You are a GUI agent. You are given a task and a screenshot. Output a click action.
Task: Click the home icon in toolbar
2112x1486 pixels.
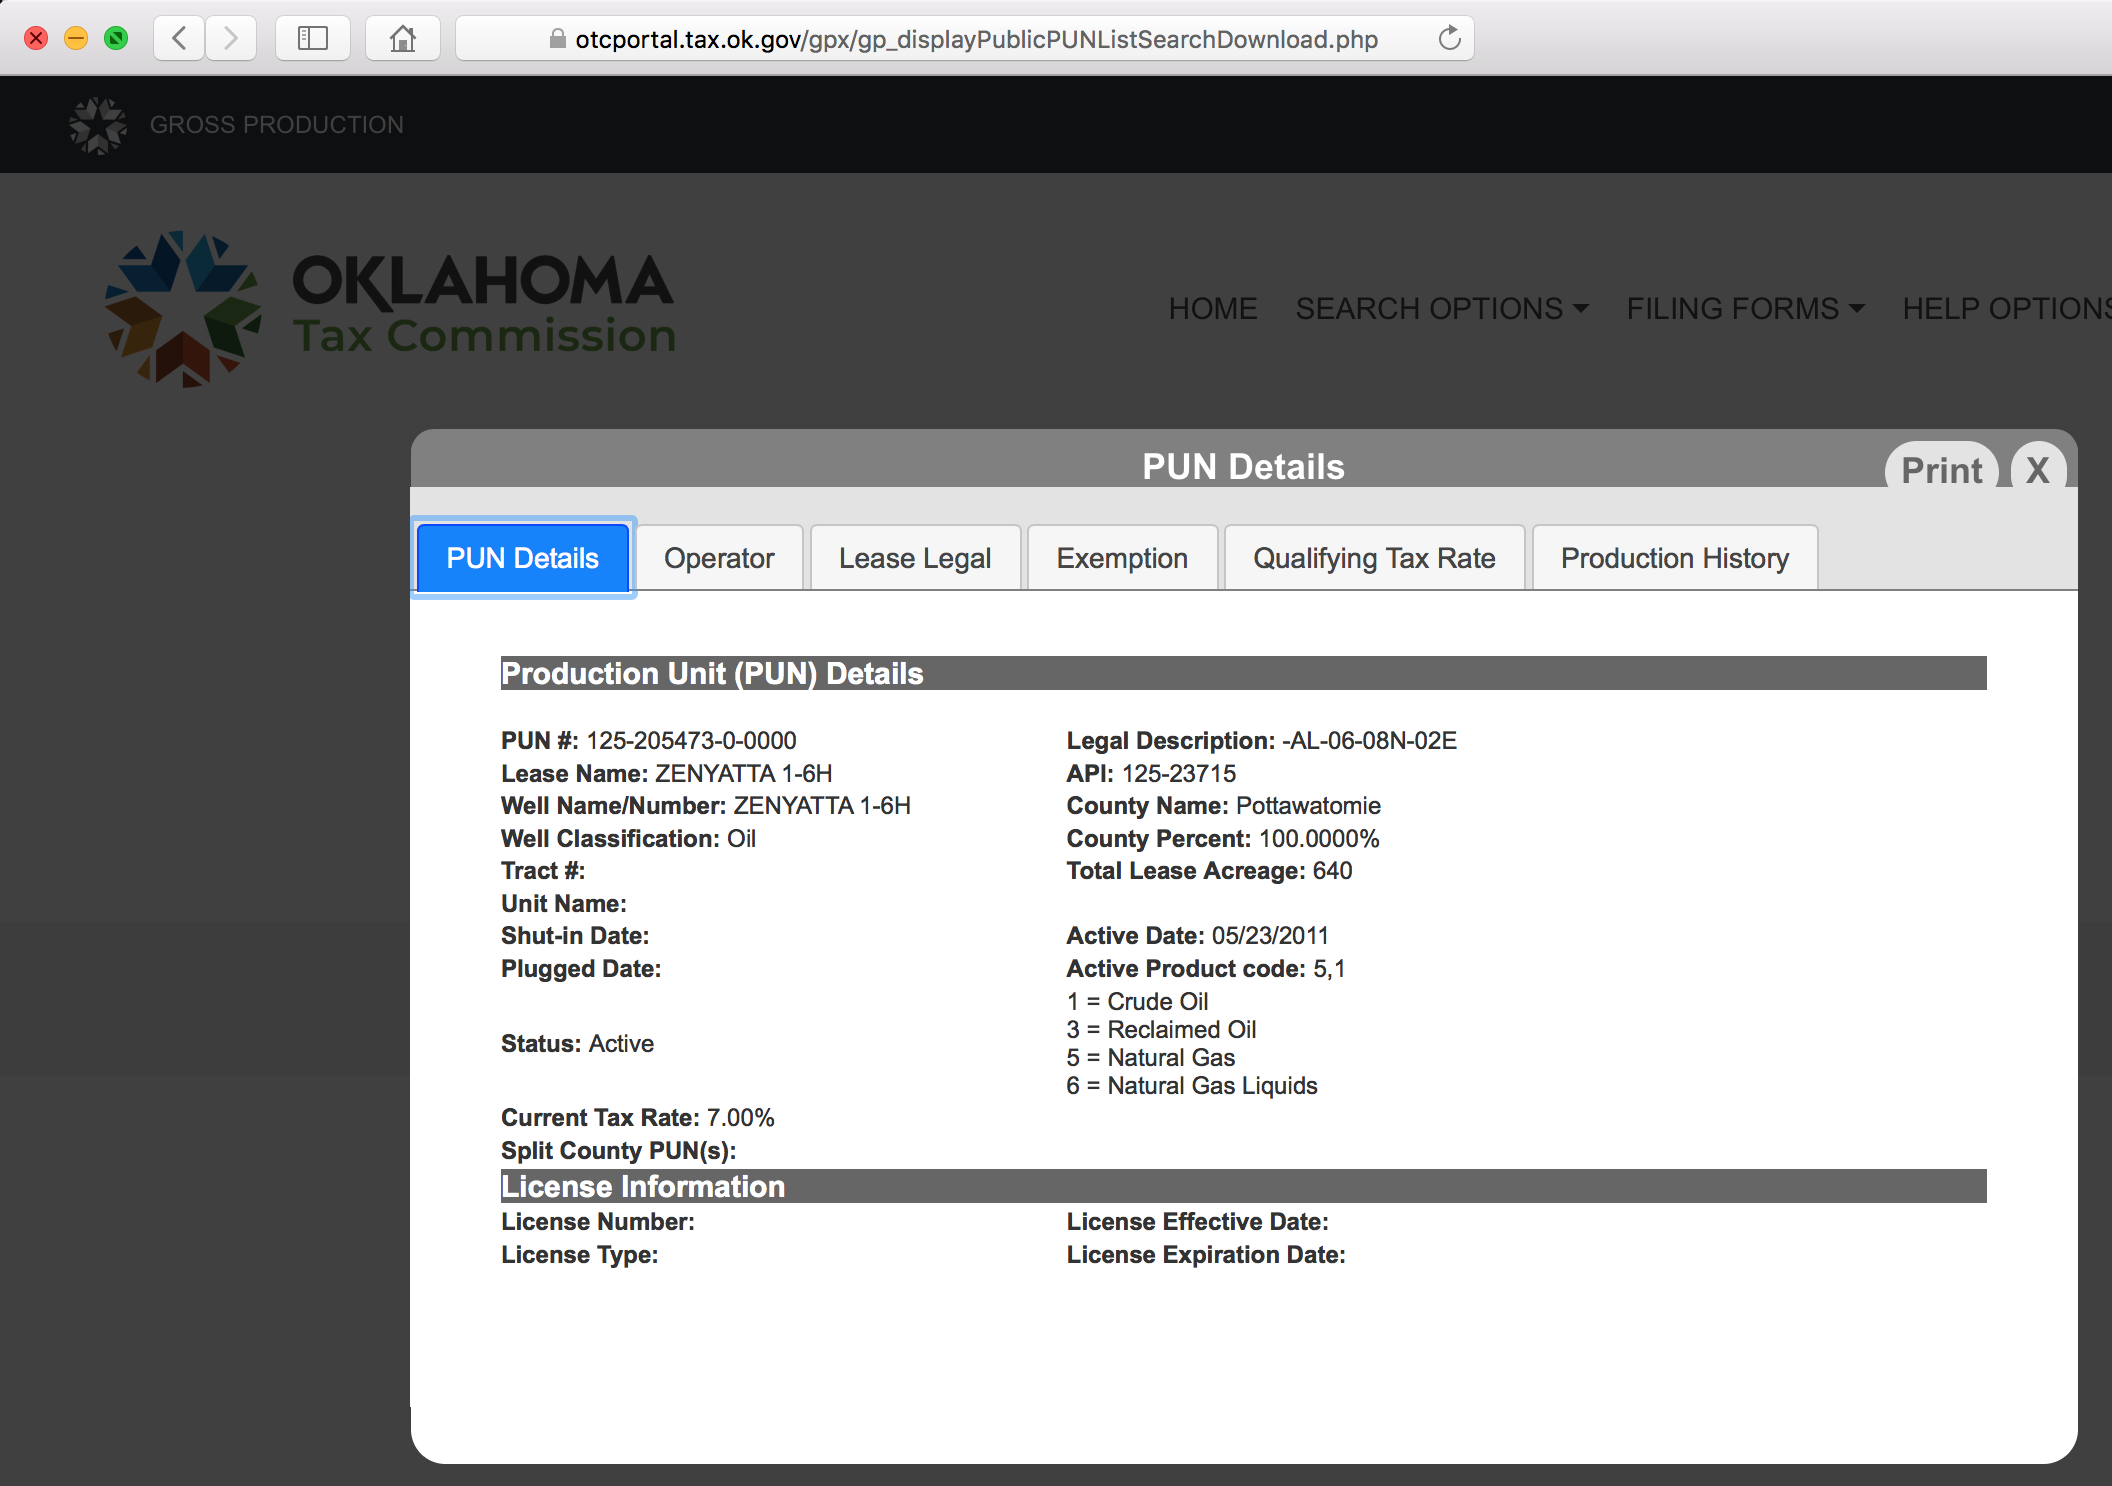403,39
